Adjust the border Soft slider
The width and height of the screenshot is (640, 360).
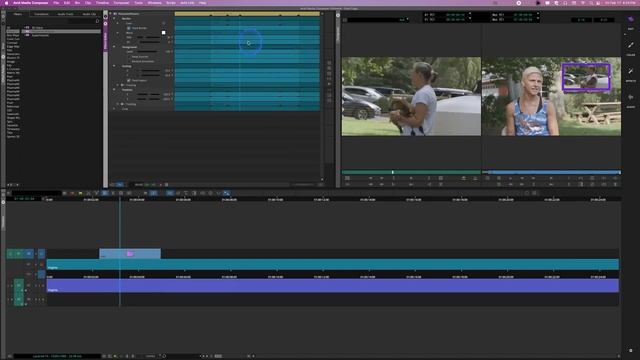(149, 42)
